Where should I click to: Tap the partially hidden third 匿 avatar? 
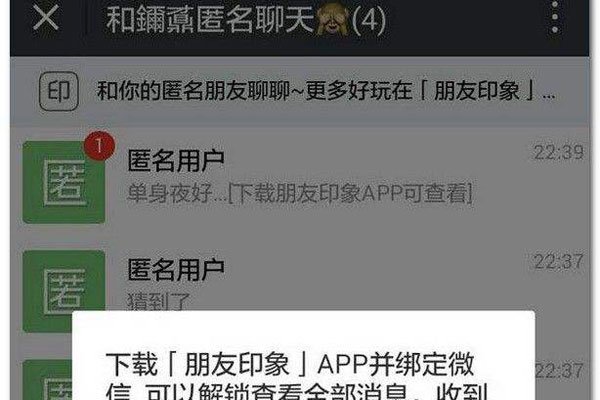pyautogui.click(x=47, y=380)
